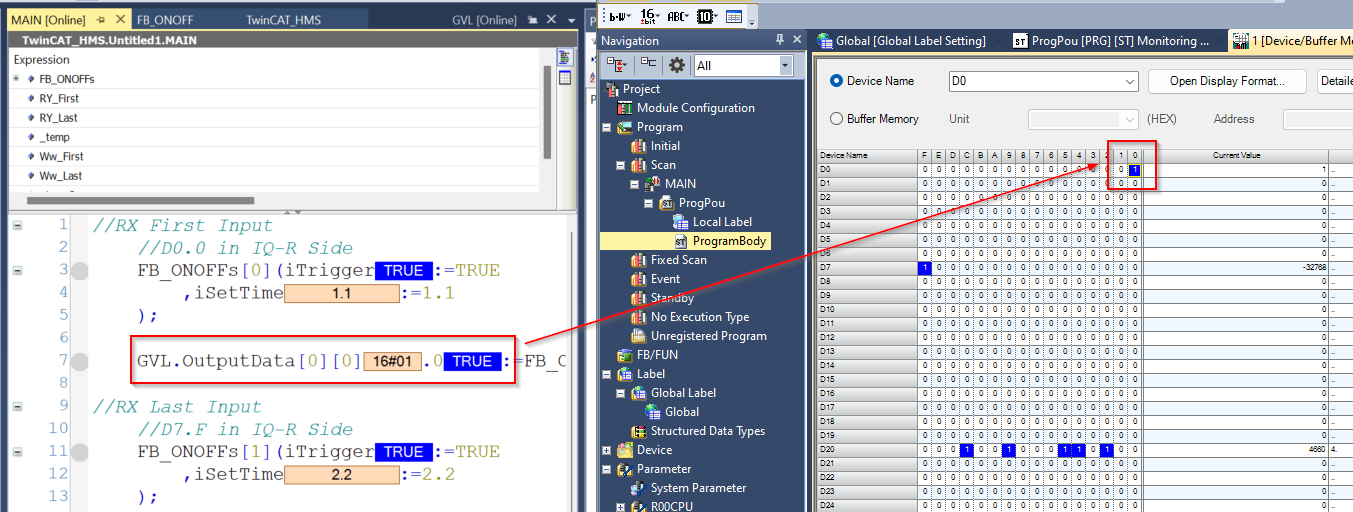Select ProgramBody in Navigation tree
The width and height of the screenshot is (1353, 512).
click(x=729, y=241)
